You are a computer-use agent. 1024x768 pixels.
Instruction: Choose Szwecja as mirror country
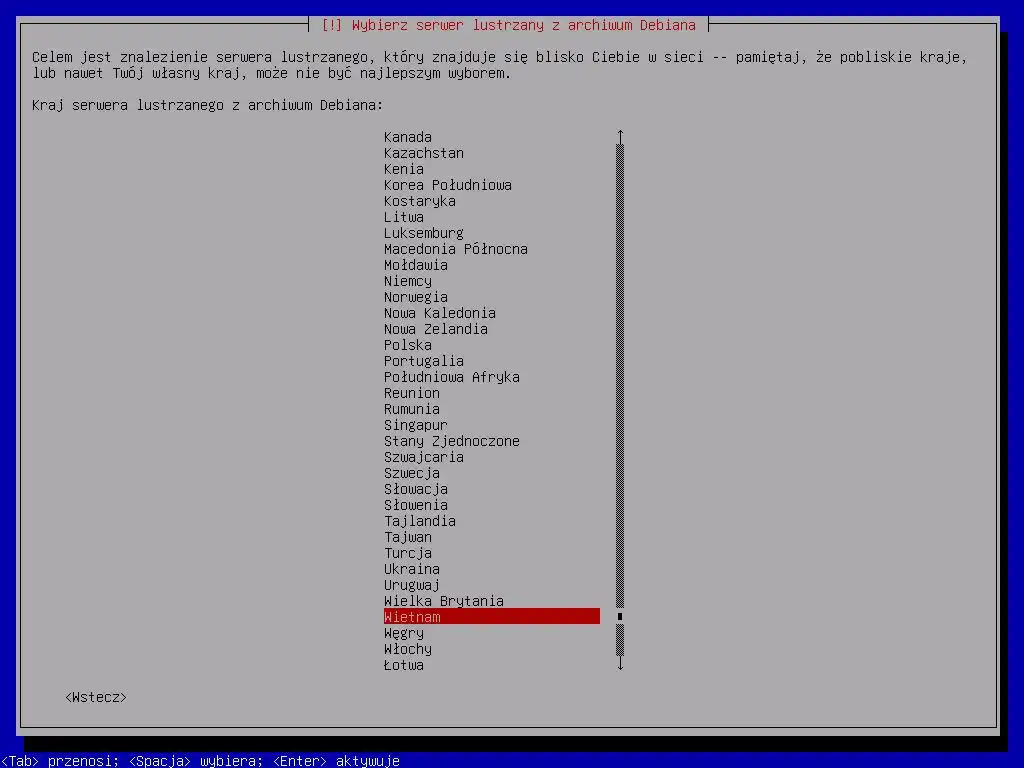point(492,473)
